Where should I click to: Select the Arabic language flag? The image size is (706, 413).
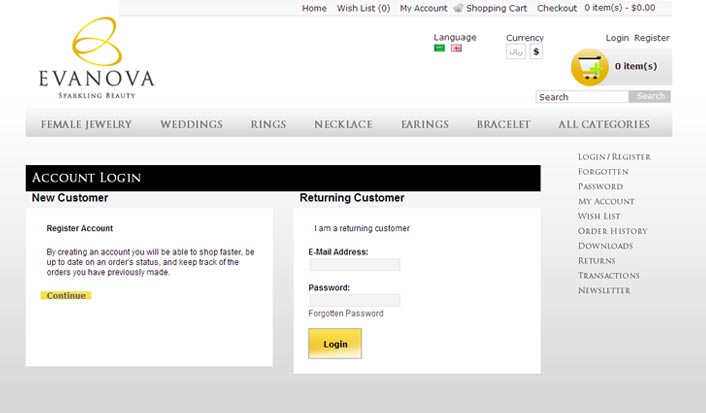tap(439, 48)
